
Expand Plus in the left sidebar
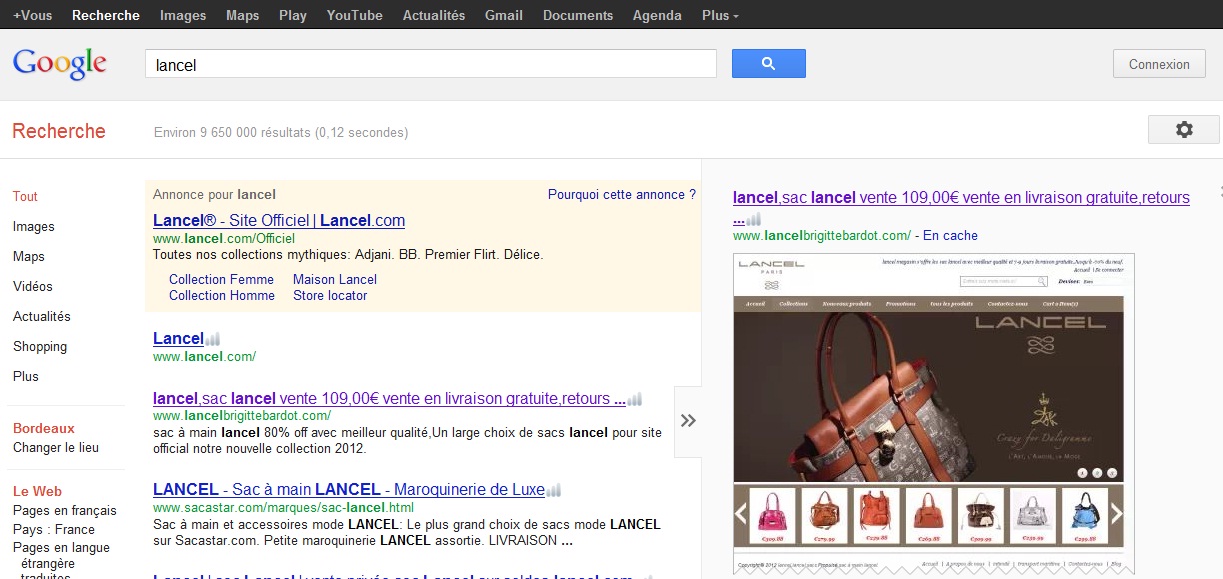(26, 377)
